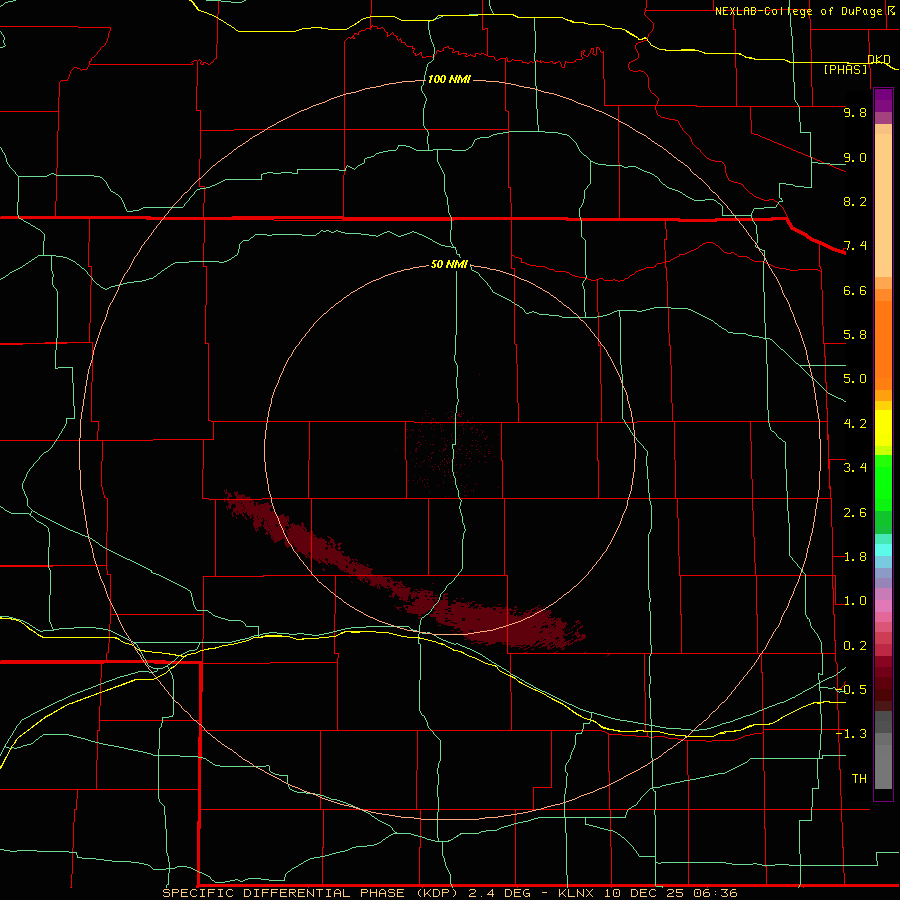
Task: Click the 100 NMI range ring label
Action: pos(449,79)
